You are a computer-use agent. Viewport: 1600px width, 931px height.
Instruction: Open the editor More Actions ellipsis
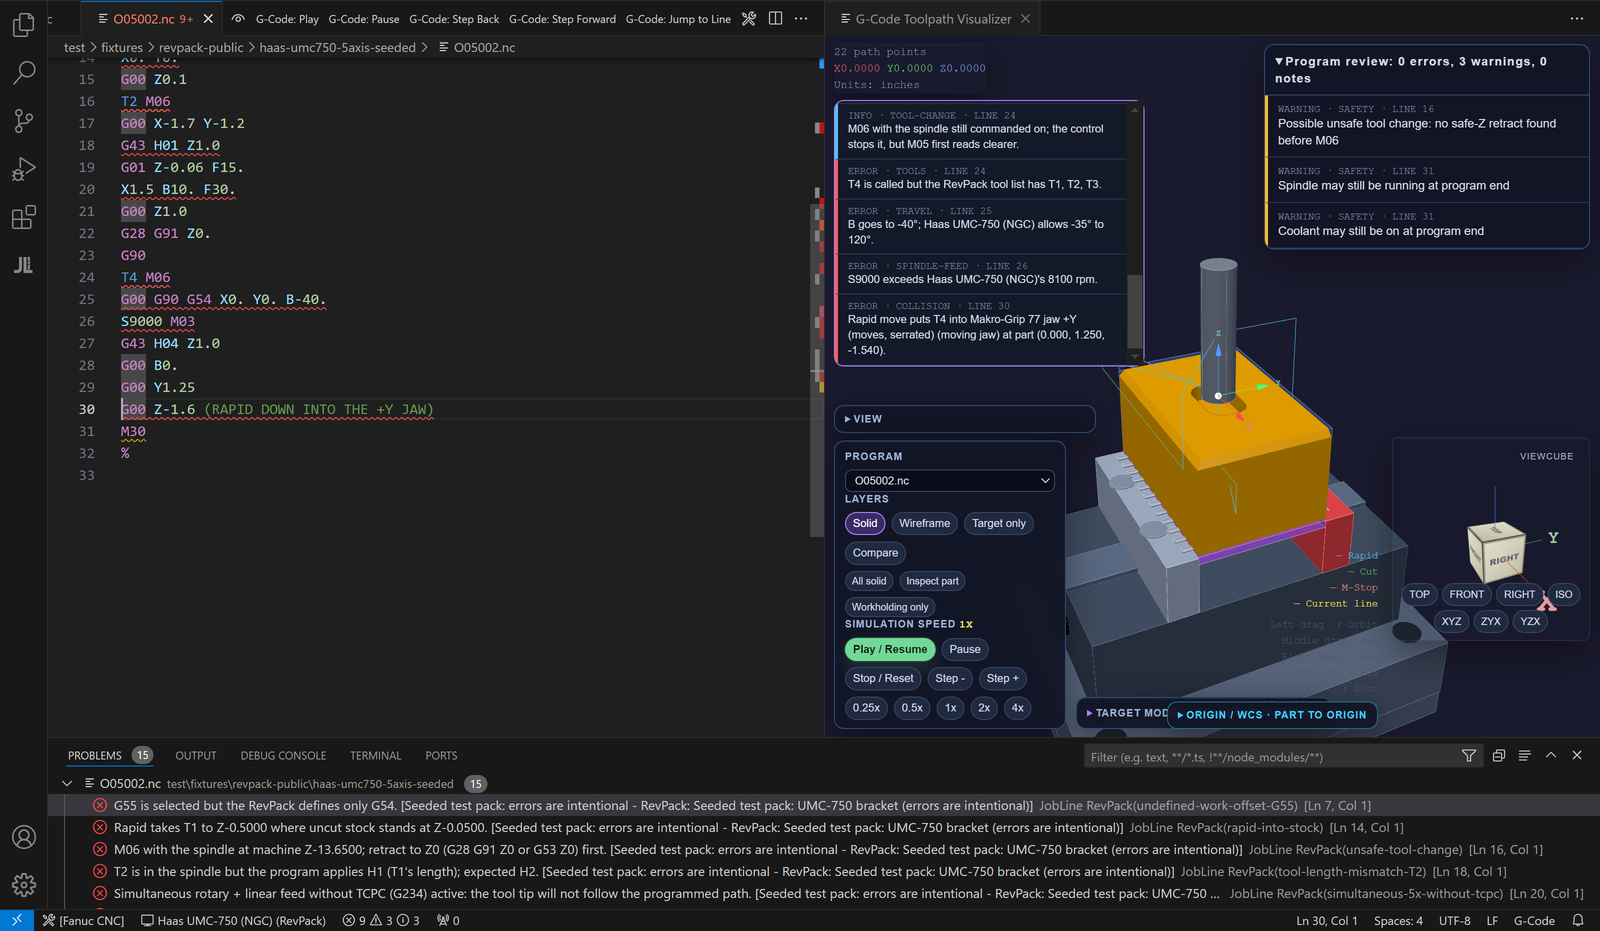pyautogui.click(x=801, y=19)
